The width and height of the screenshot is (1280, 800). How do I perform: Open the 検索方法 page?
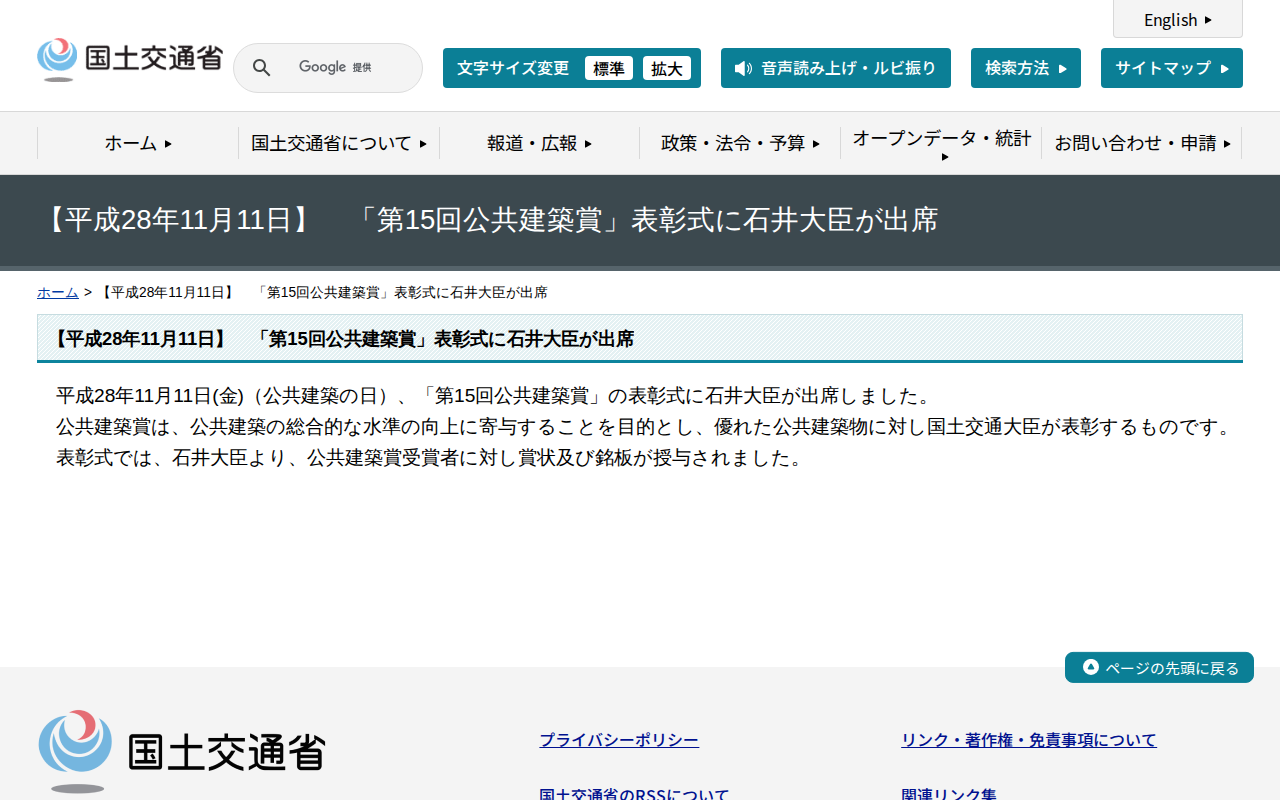point(1026,68)
